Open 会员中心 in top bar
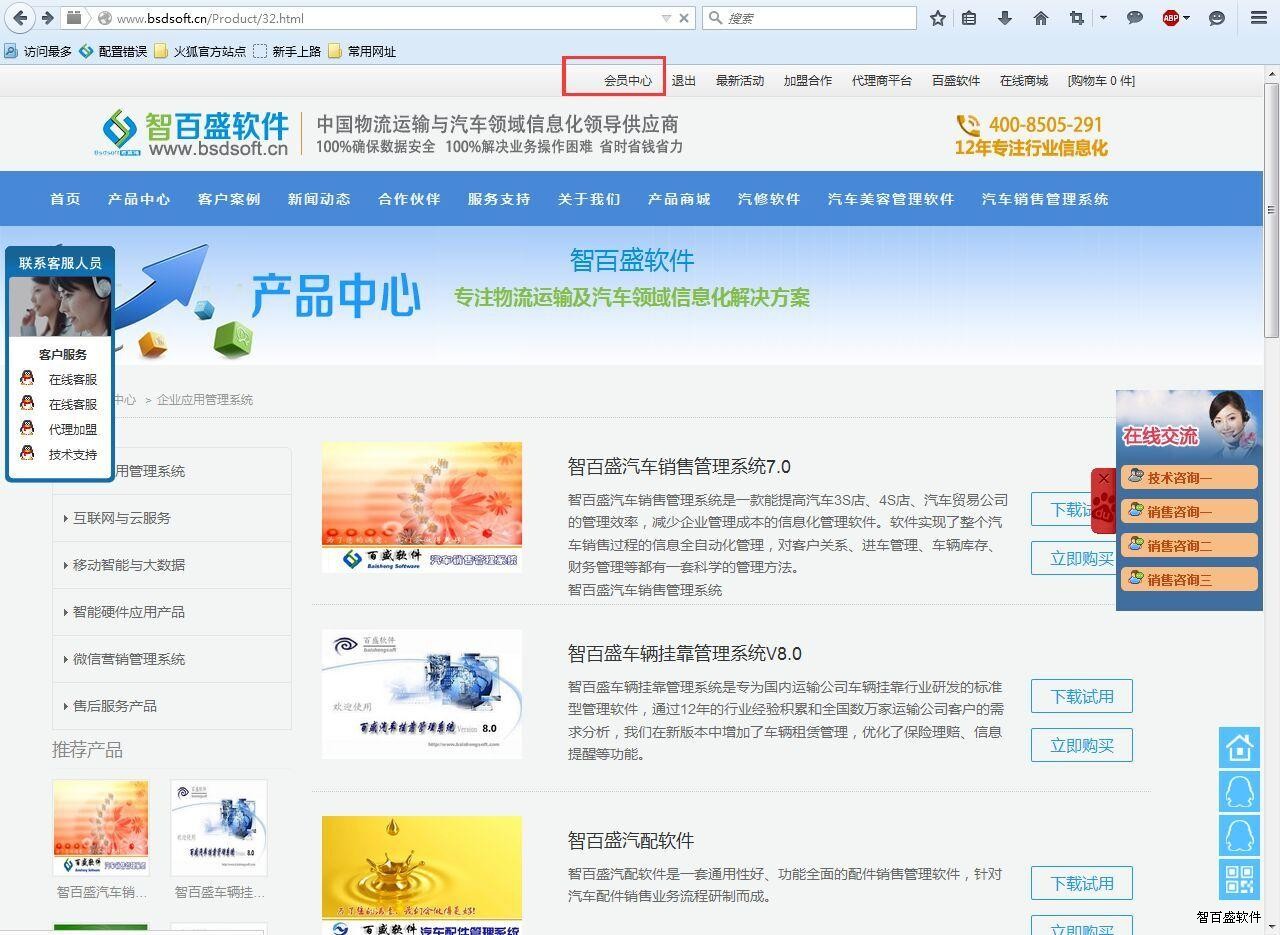Screen dimensions: 1280x935 [628, 81]
